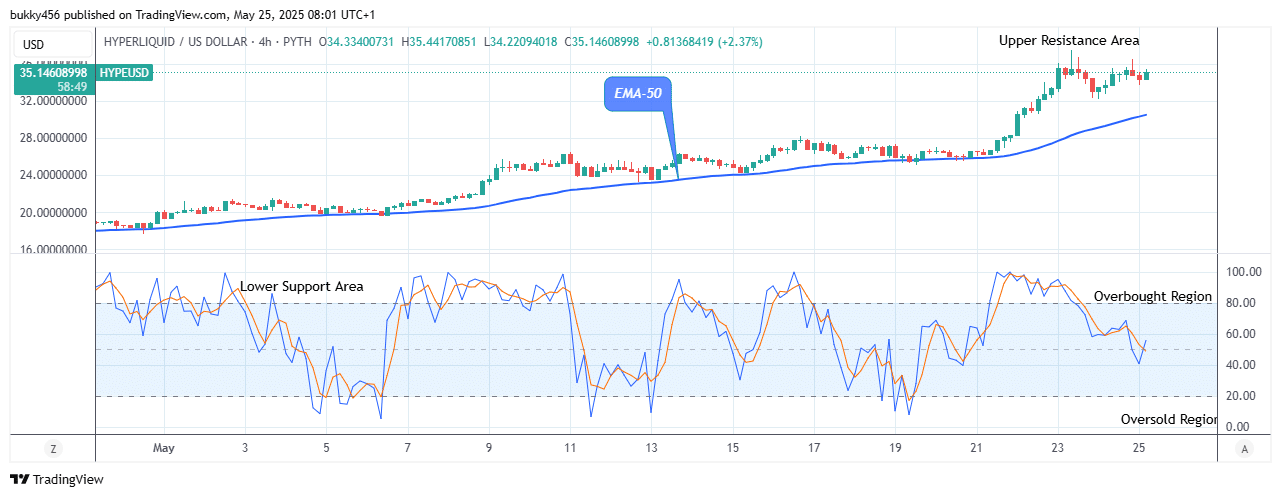
Task: Click the TradingView footer text
Action: (x=68, y=480)
